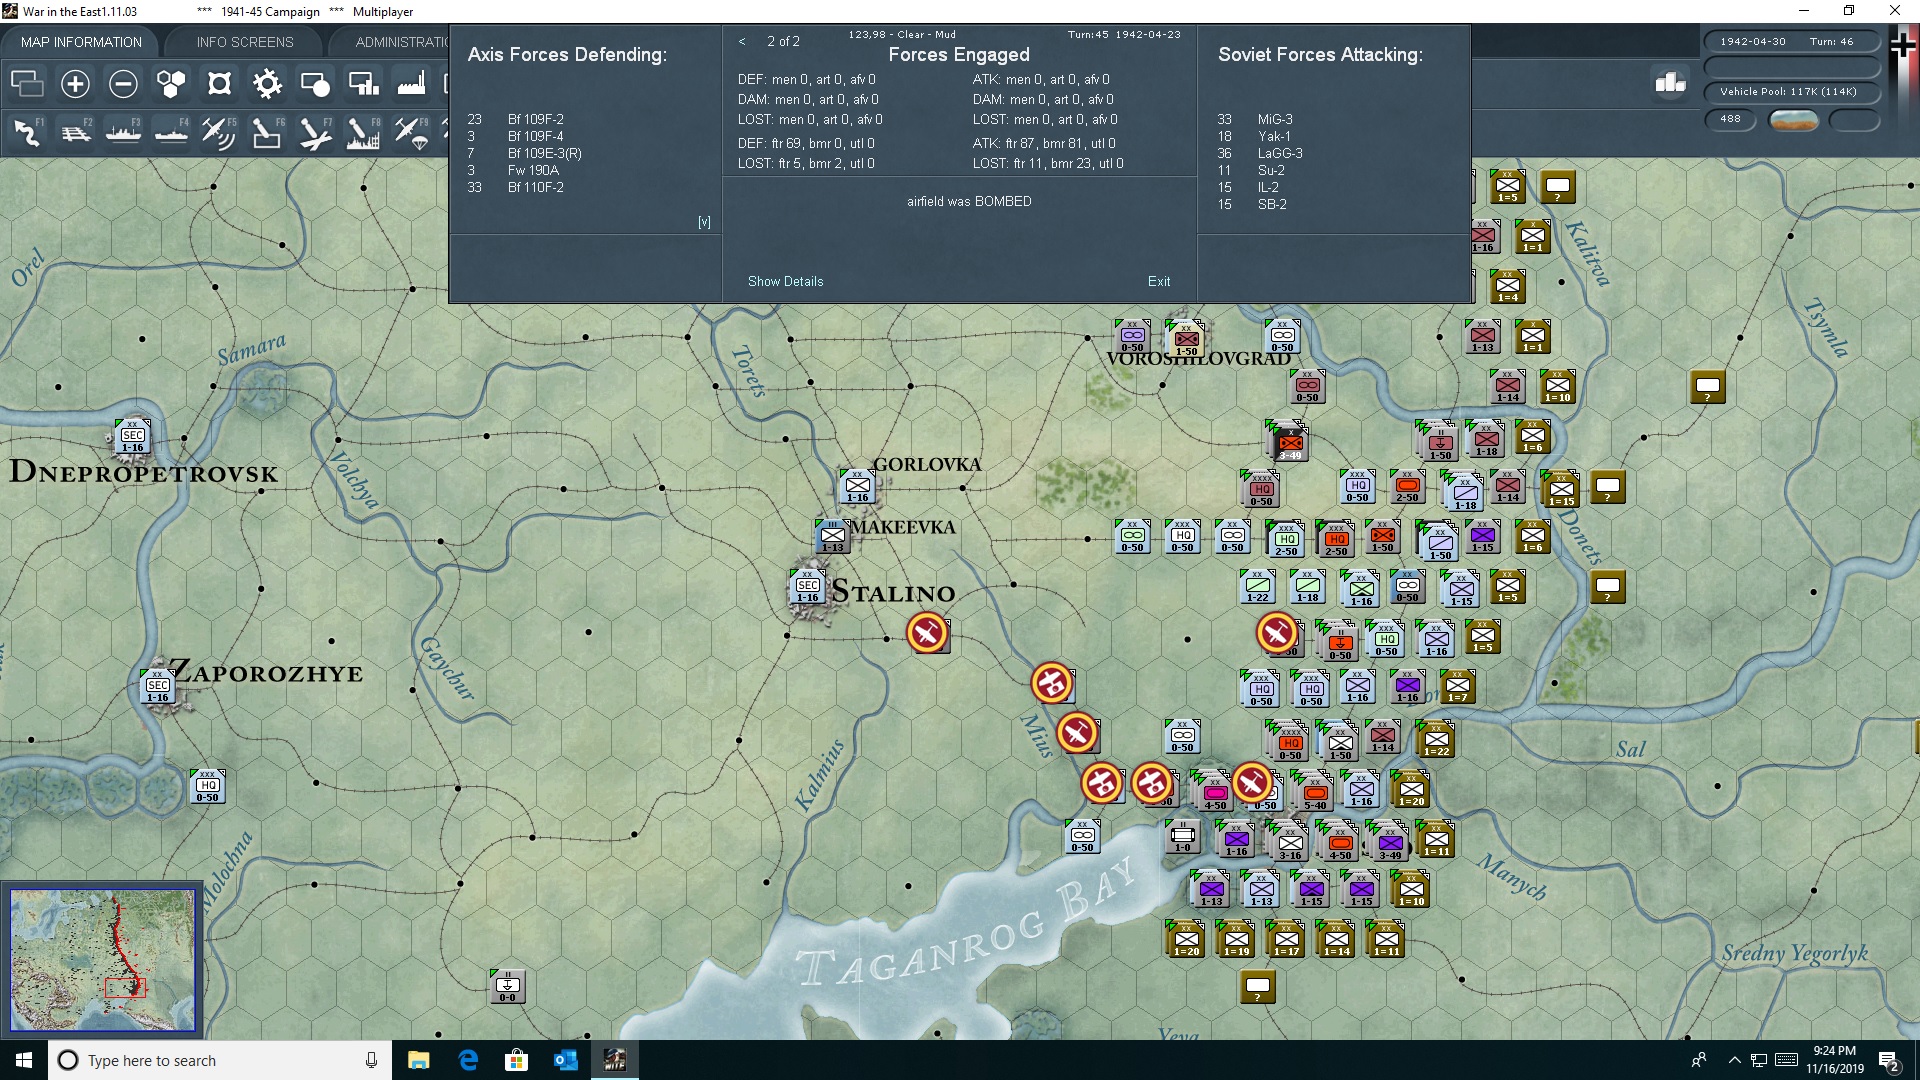Open the MAP INFORMATION tab

81,42
